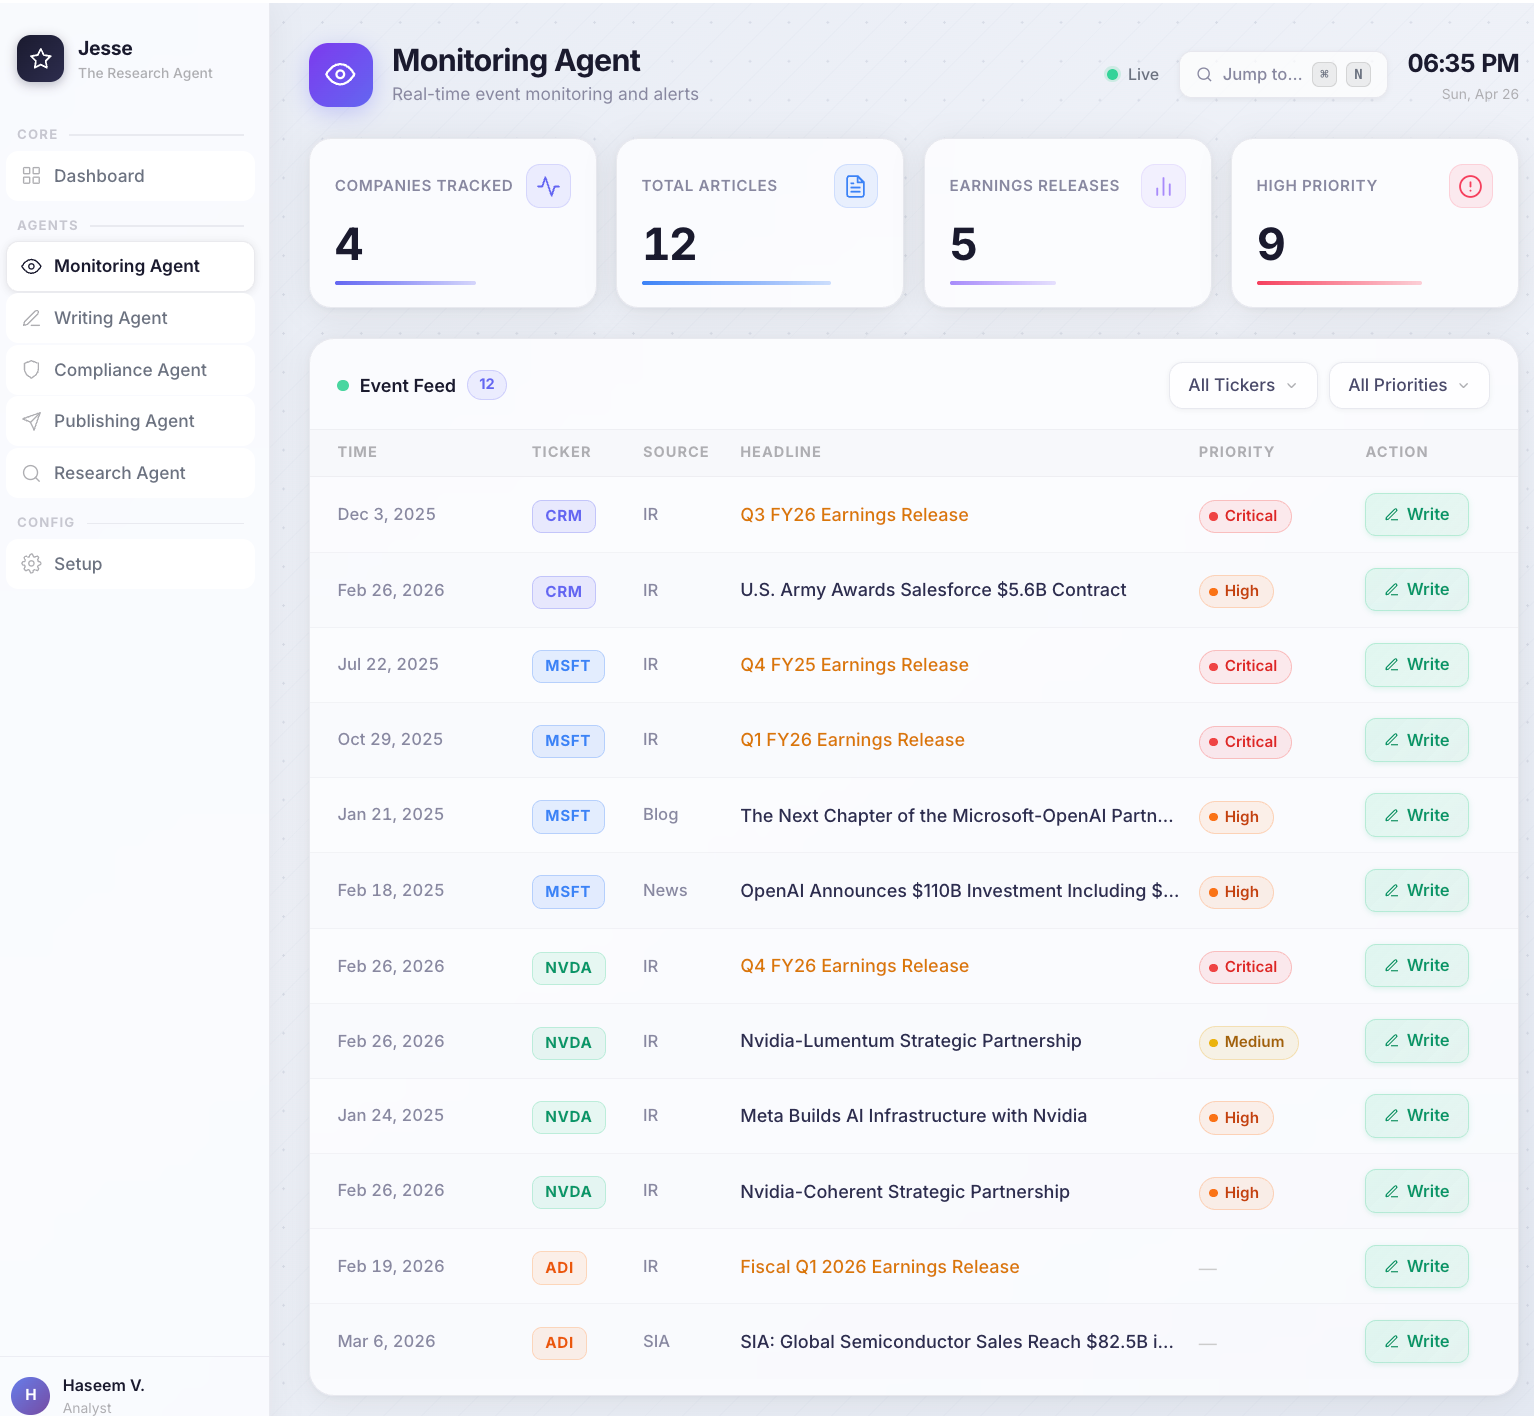Viewport: 1534px width, 1416px height.
Task: Click the red alert icon on High Priority
Action: 1470,186
